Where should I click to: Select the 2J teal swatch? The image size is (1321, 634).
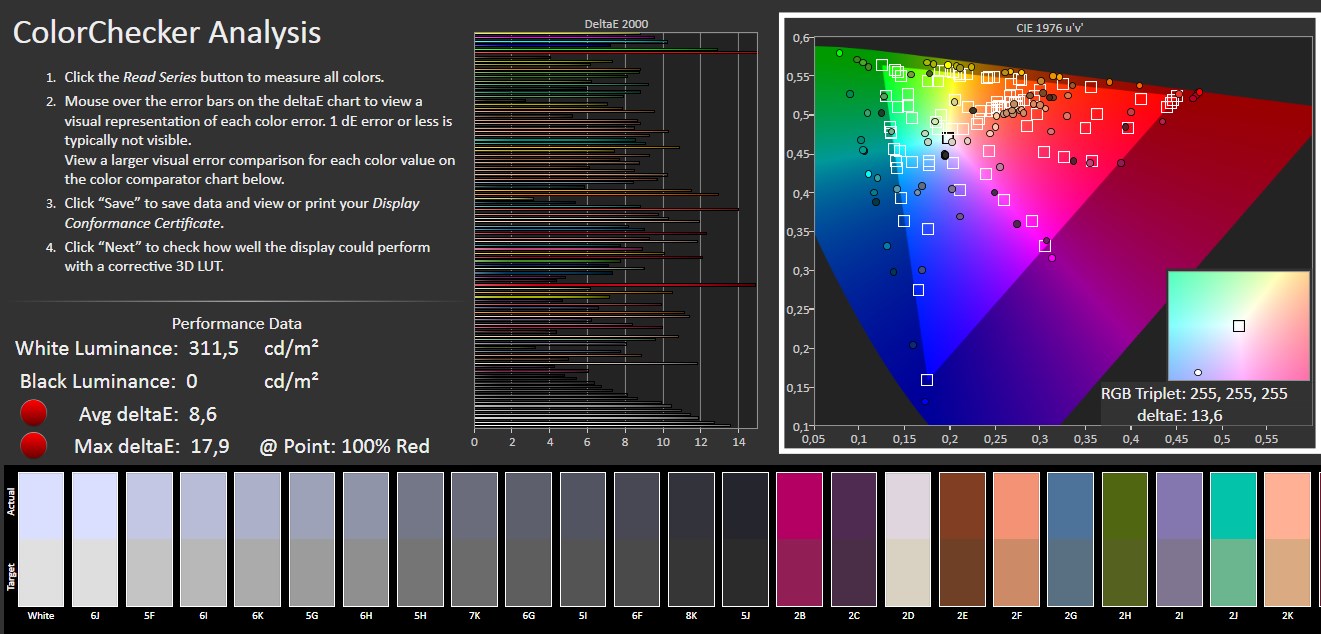(1233, 538)
